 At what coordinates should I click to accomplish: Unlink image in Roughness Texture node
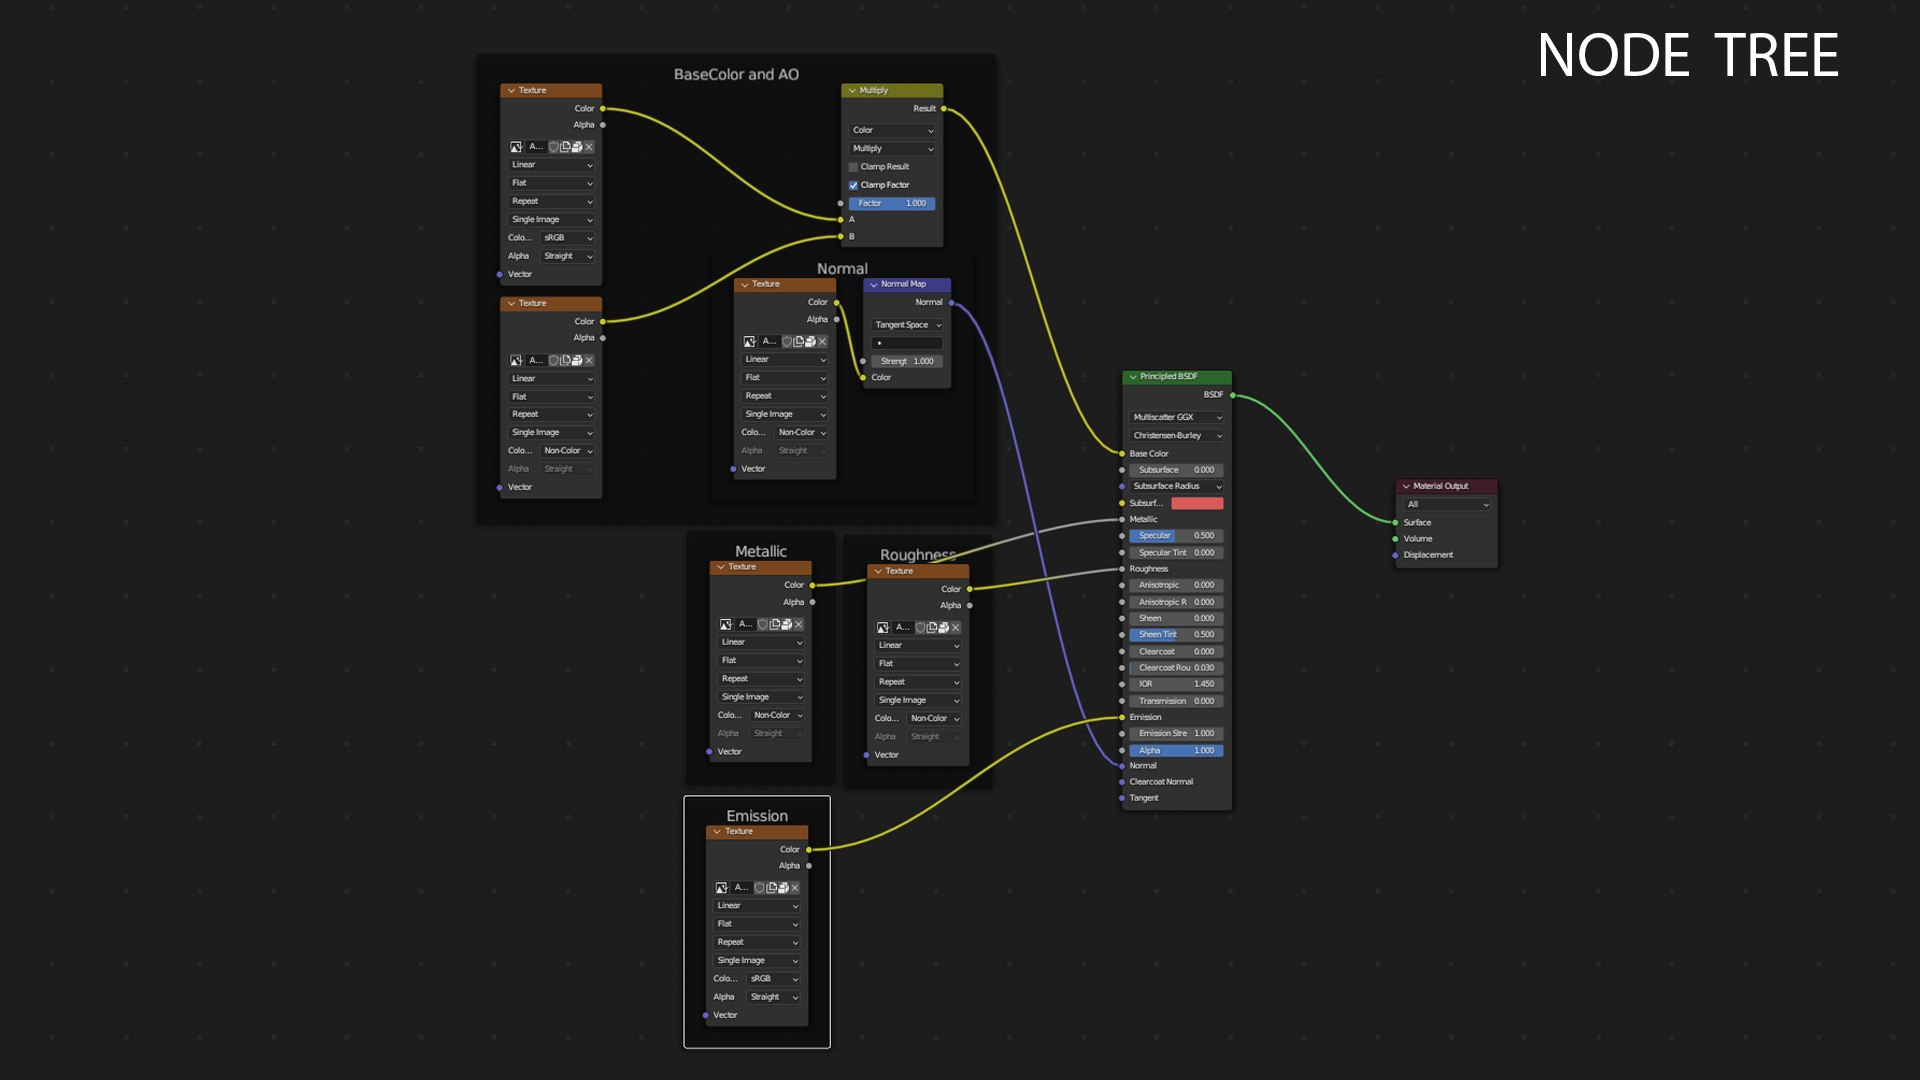click(955, 628)
